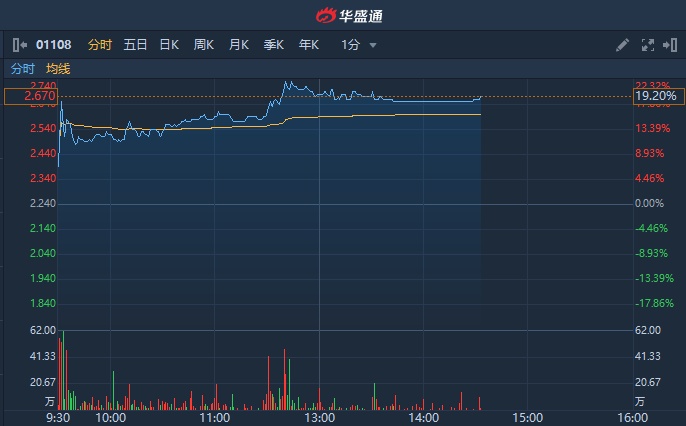Click the stock code 01108

coord(55,45)
